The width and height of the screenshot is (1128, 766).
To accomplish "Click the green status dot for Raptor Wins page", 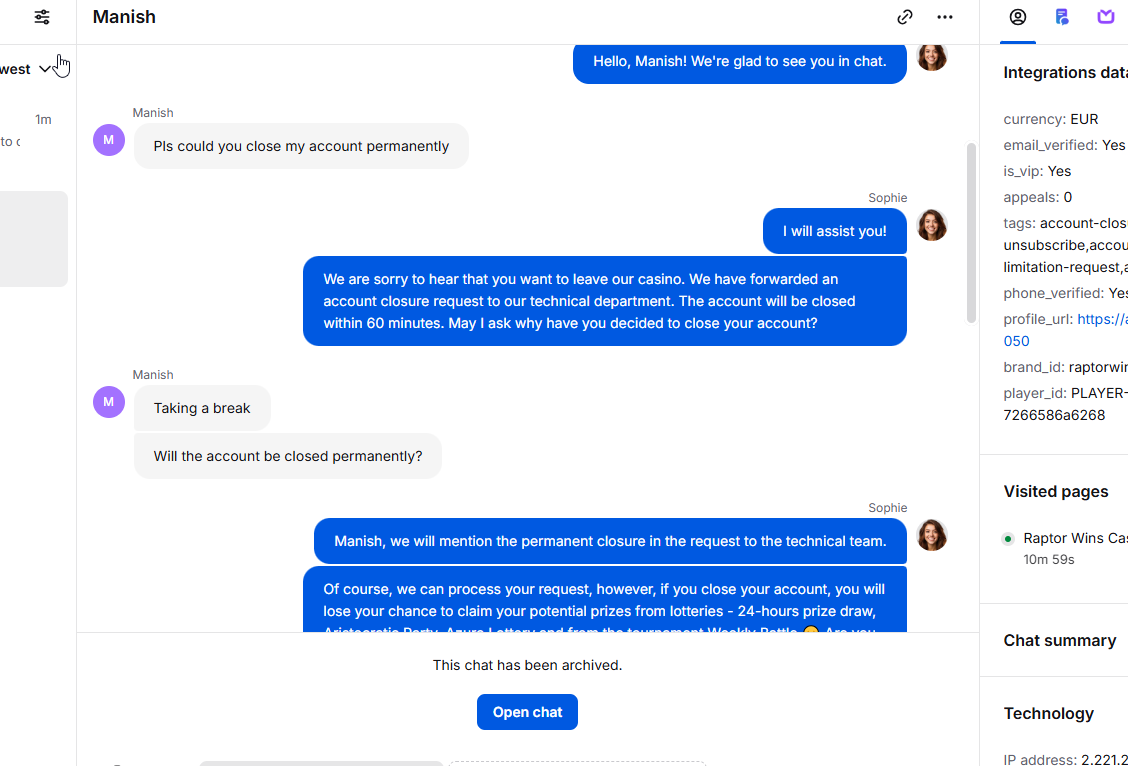I will point(1008,539).
